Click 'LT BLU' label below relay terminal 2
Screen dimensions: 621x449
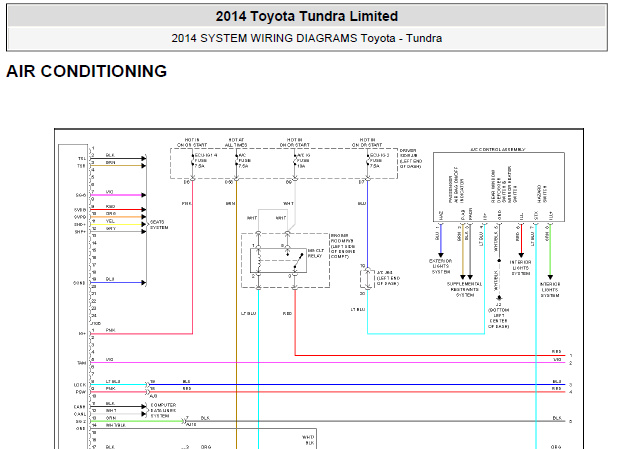point(249,314)
